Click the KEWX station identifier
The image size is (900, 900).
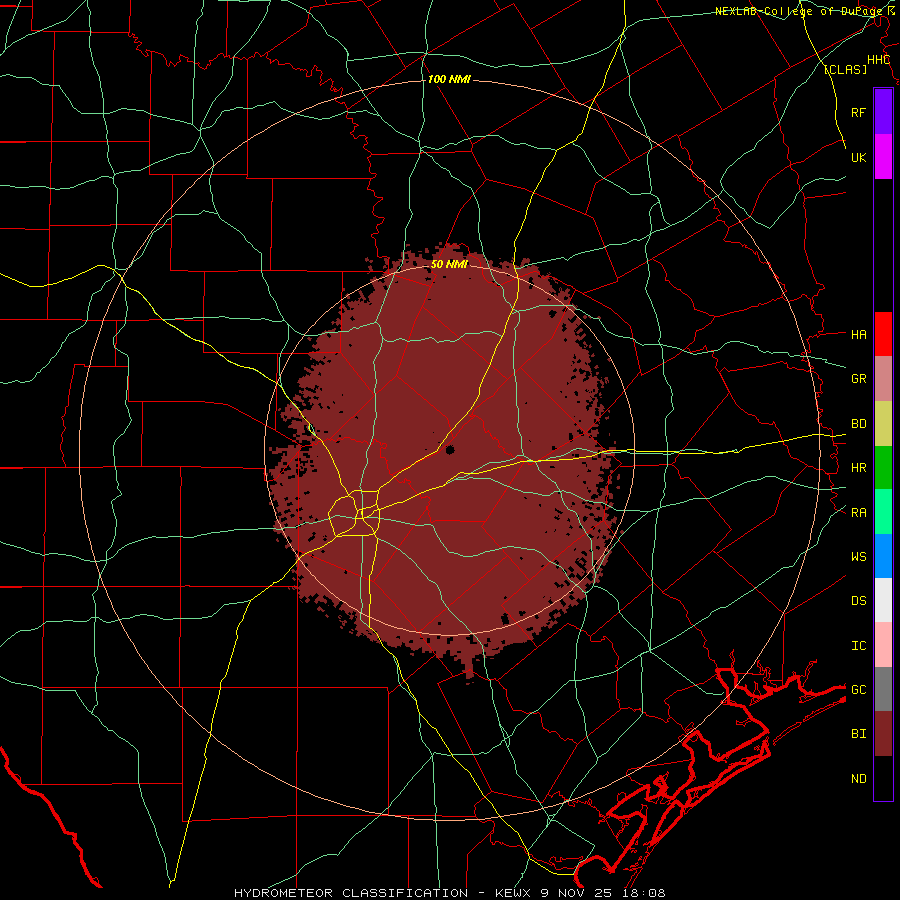514,893
